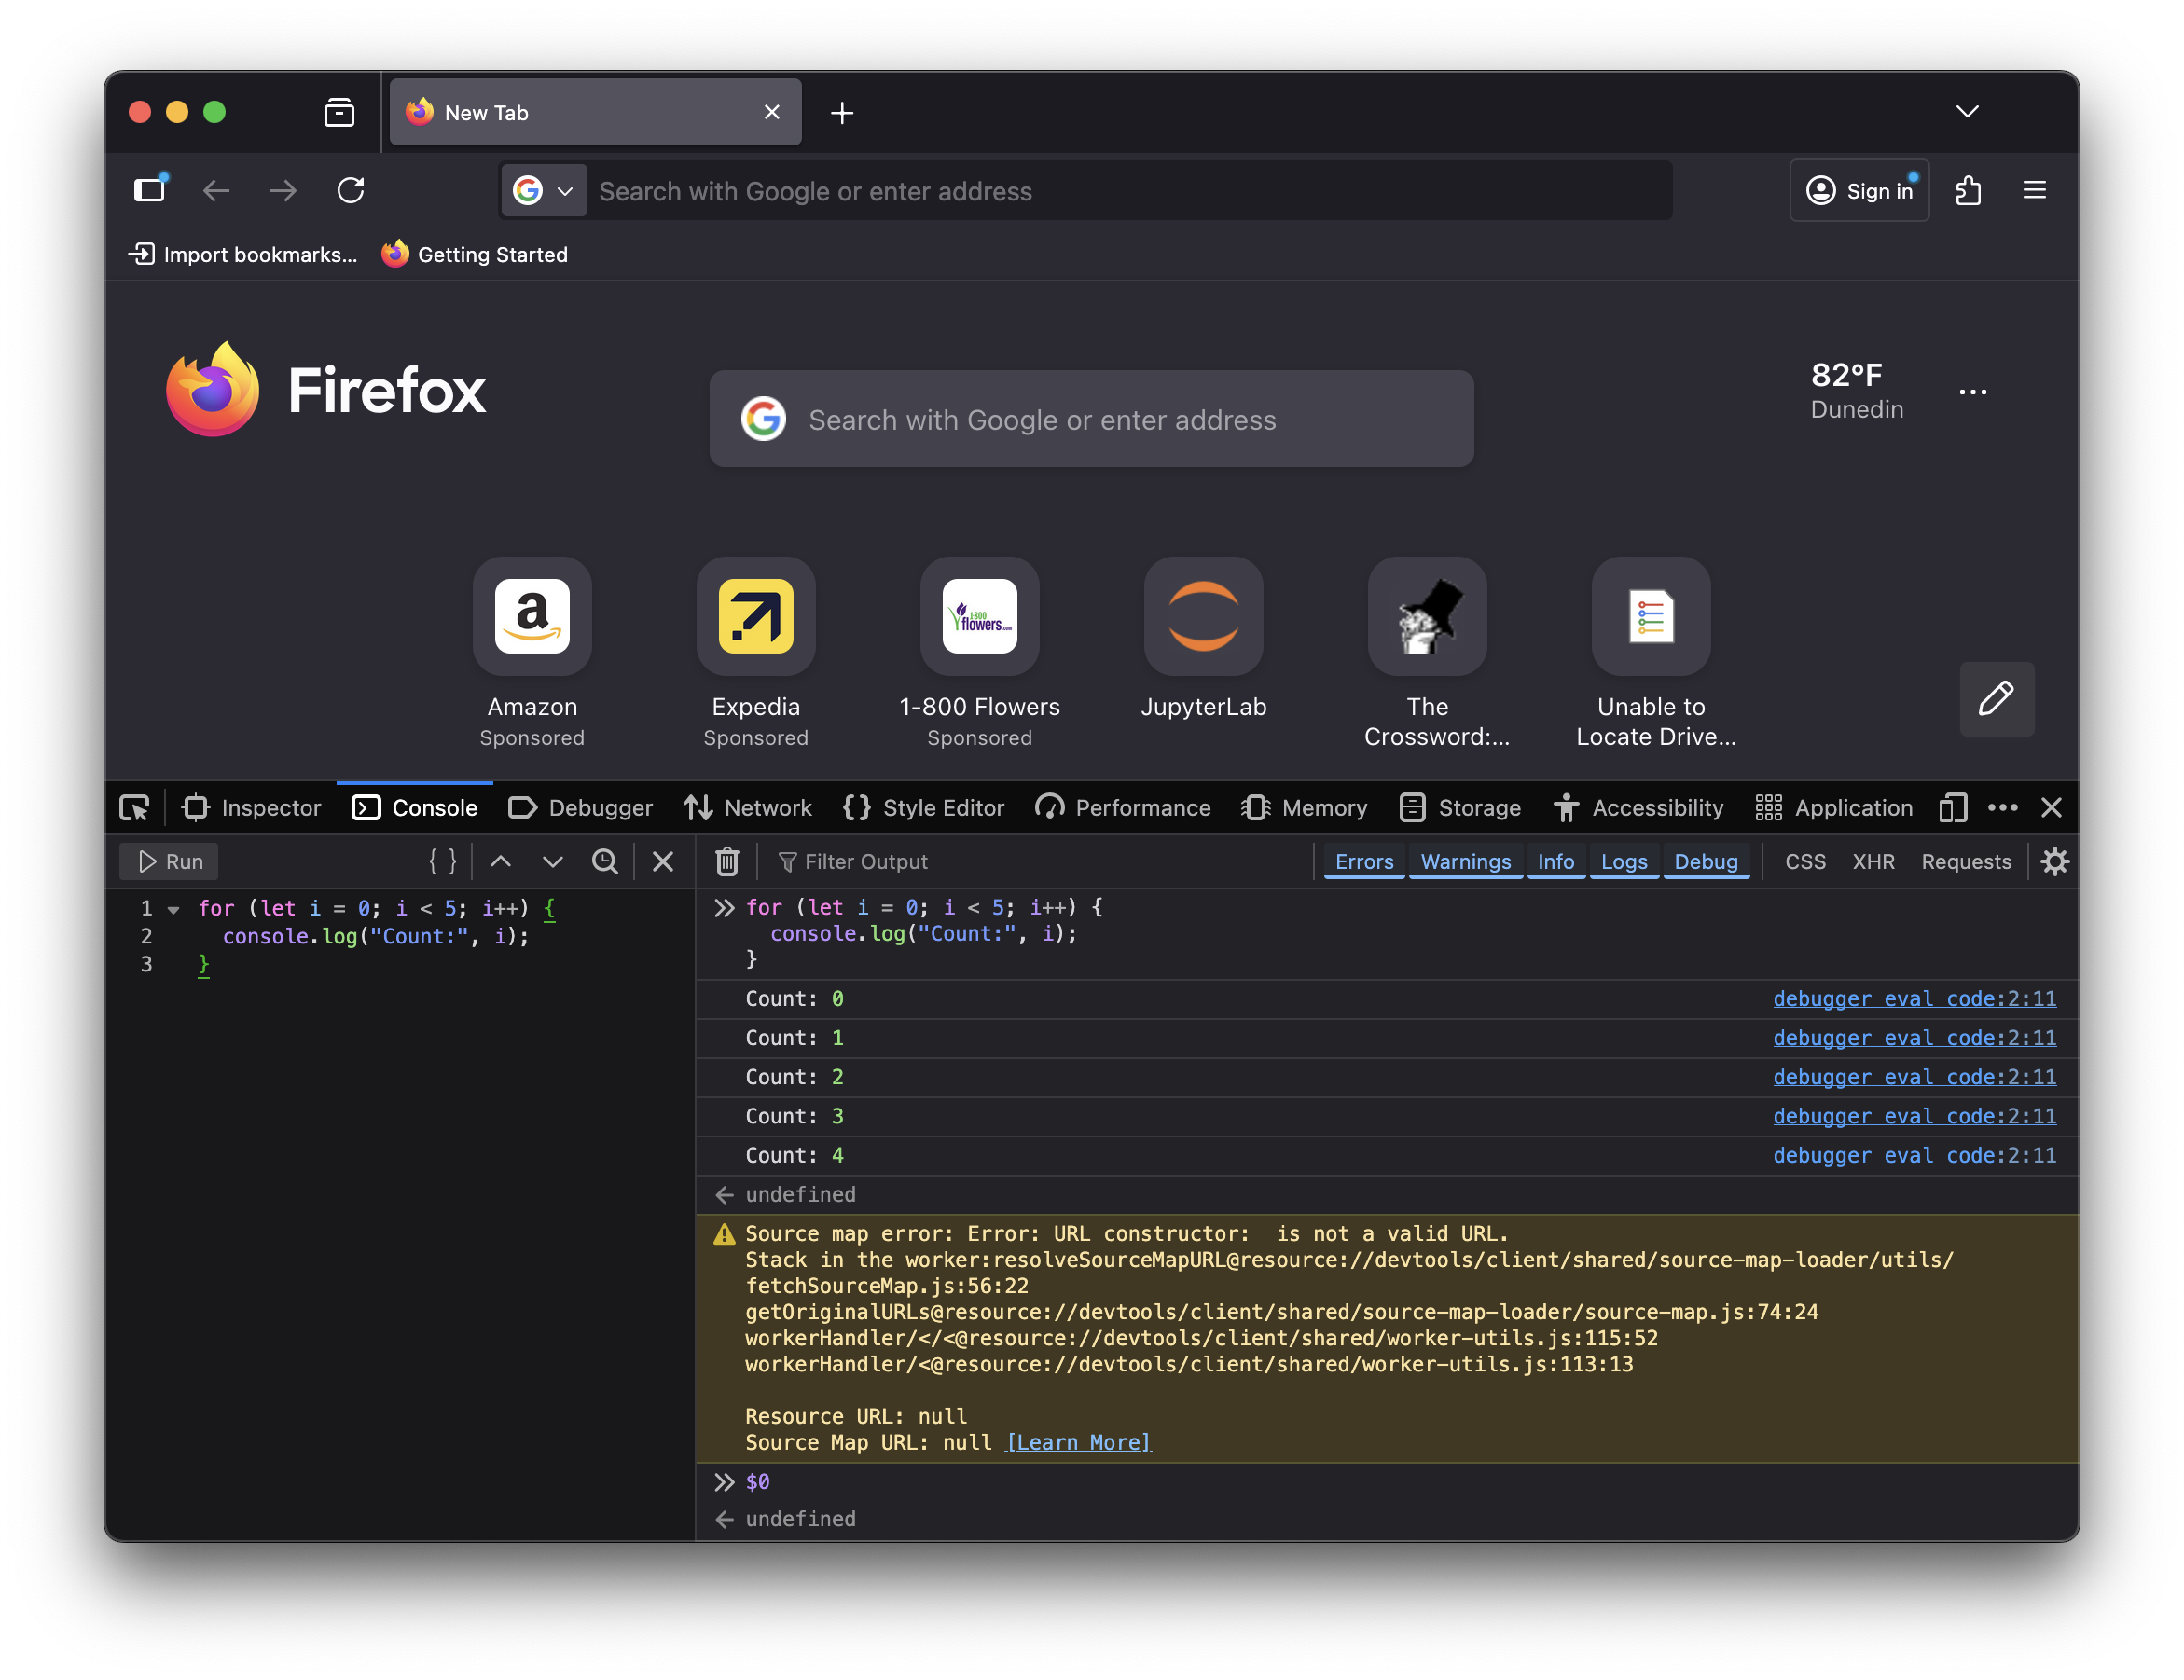
Task: Toggle the Warnings filter button
Action: coord(1465,861)
